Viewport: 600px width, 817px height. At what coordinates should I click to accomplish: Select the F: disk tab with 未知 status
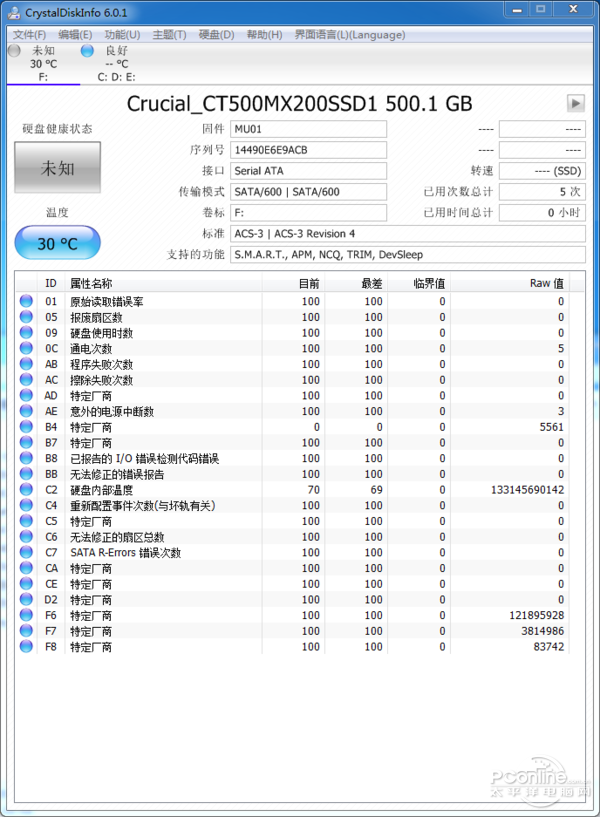pos(43,63)
